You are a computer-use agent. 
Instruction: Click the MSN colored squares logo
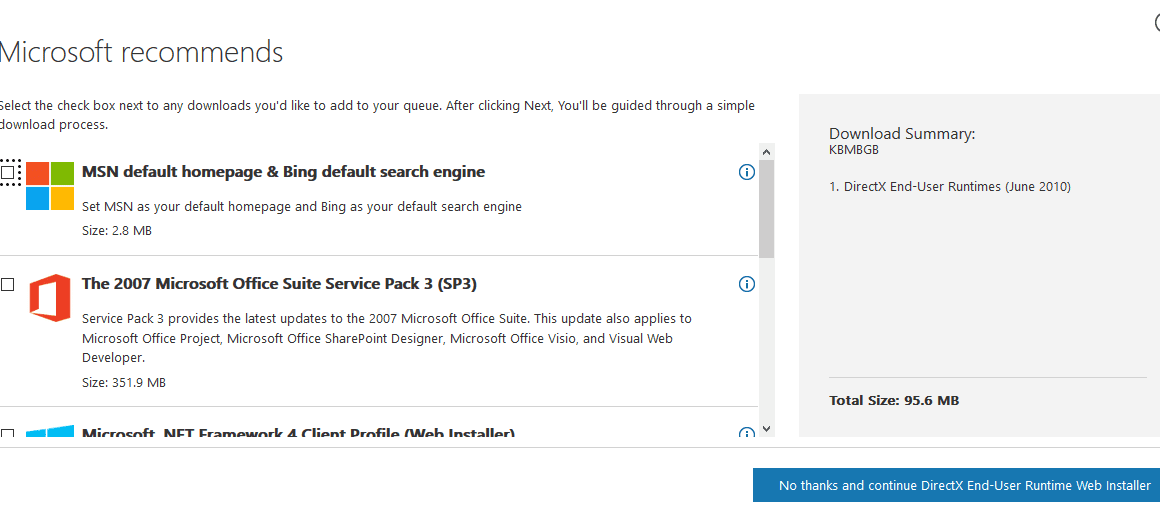click(50, 186)
